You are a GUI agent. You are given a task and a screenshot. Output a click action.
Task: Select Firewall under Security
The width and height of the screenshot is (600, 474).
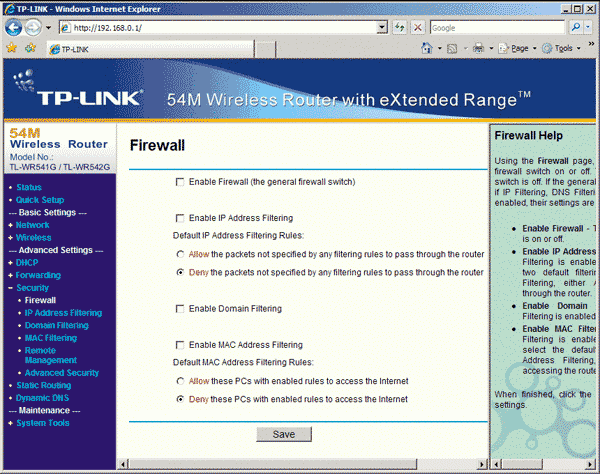click(x=40, y=300)
